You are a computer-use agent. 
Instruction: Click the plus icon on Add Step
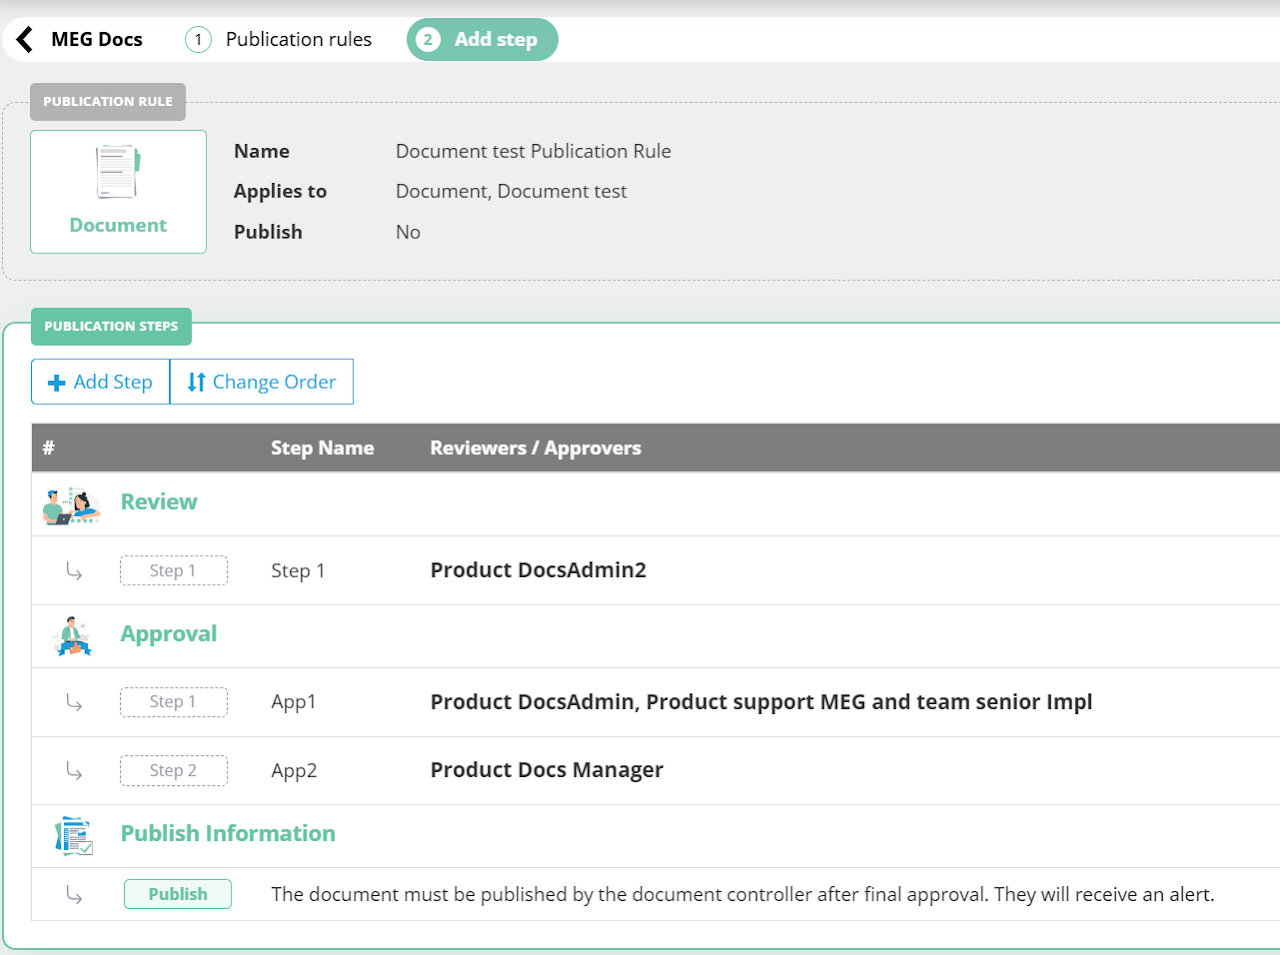pyautogui.click(x=57, y=382)
